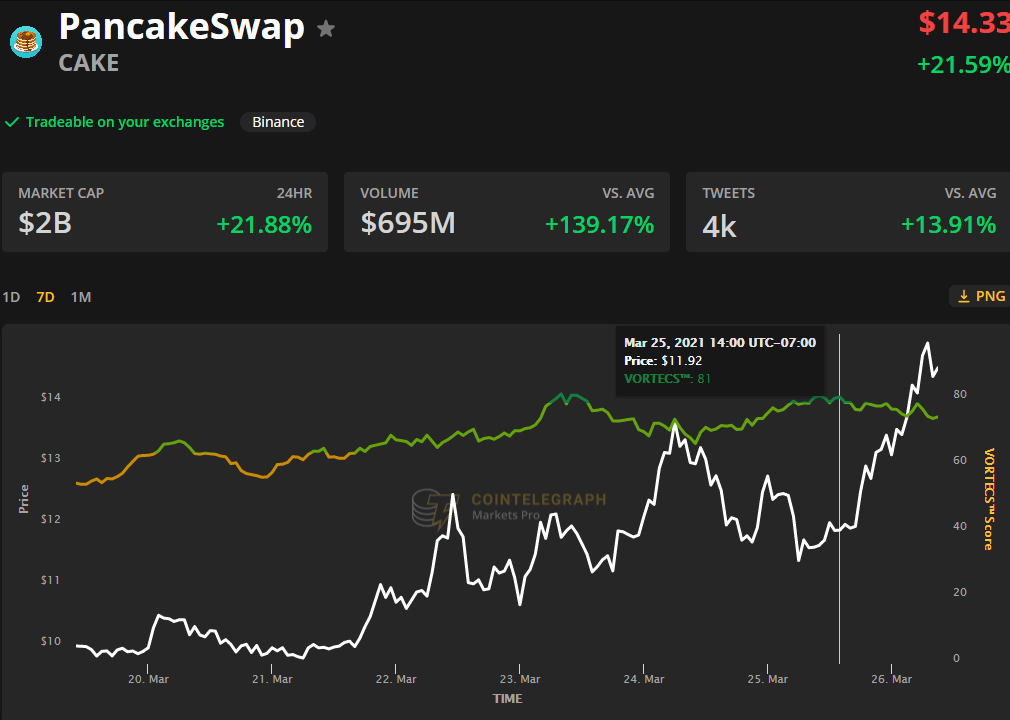This screenshot has width=1010, height=720.
Task: Open the Volume $695M stat card
Action: [x=507, y=212]
